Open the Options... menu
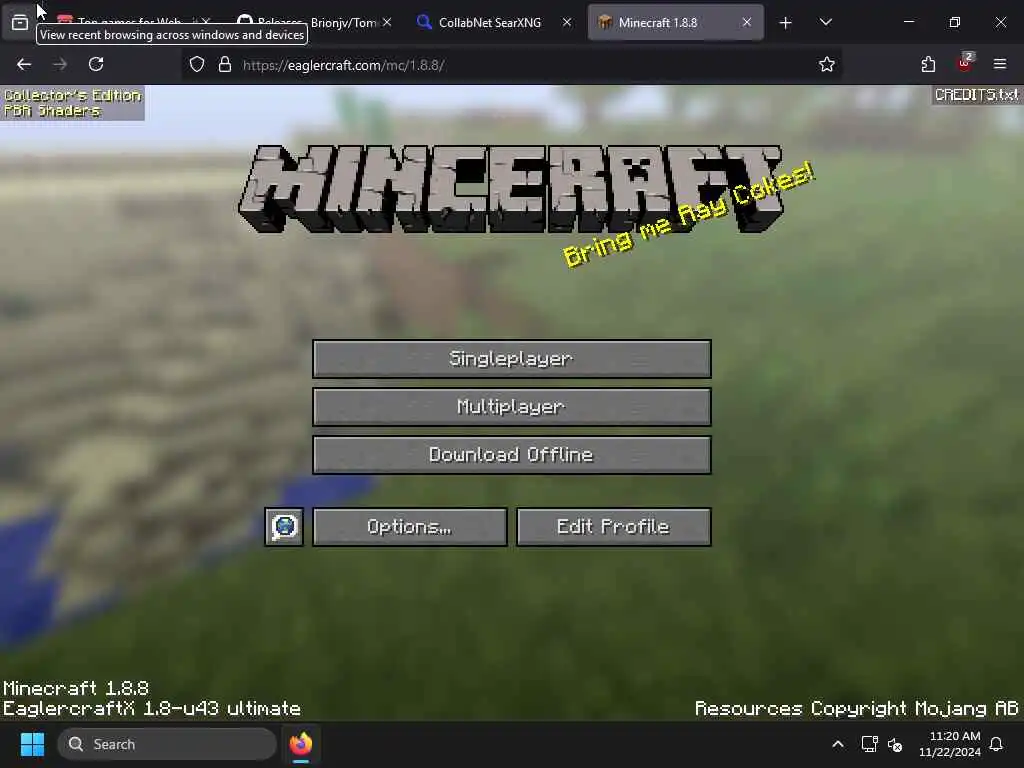This screenshot has height=768, width=1024. pos(409,526)
